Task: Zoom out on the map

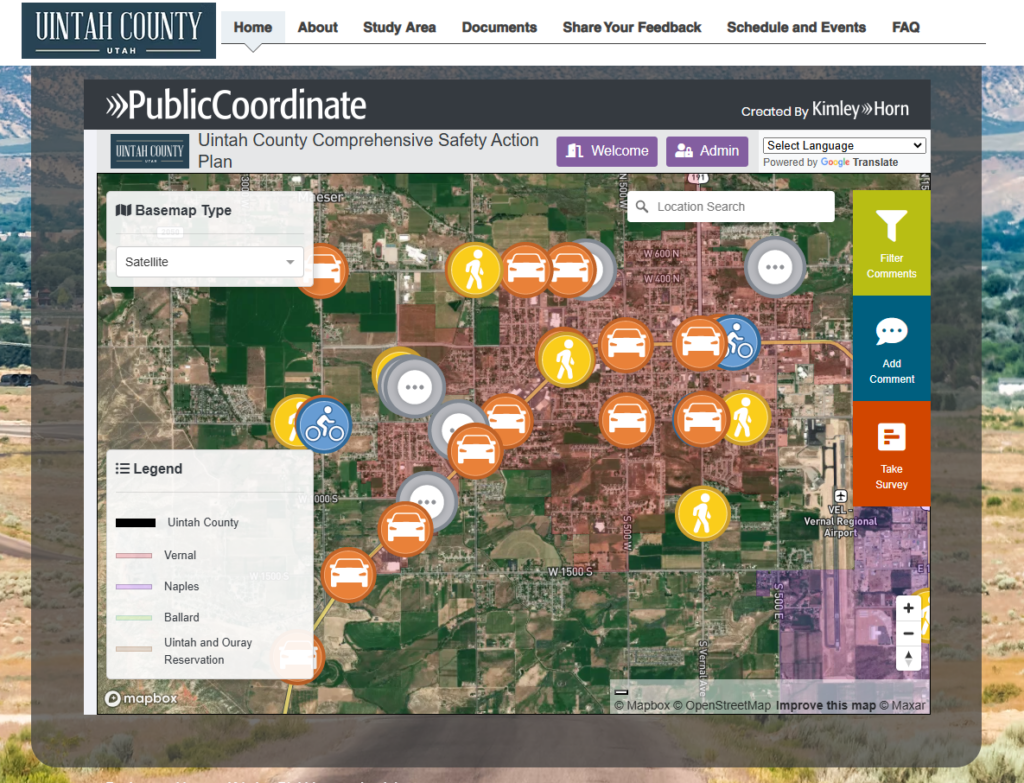Action: click(907, 633)
